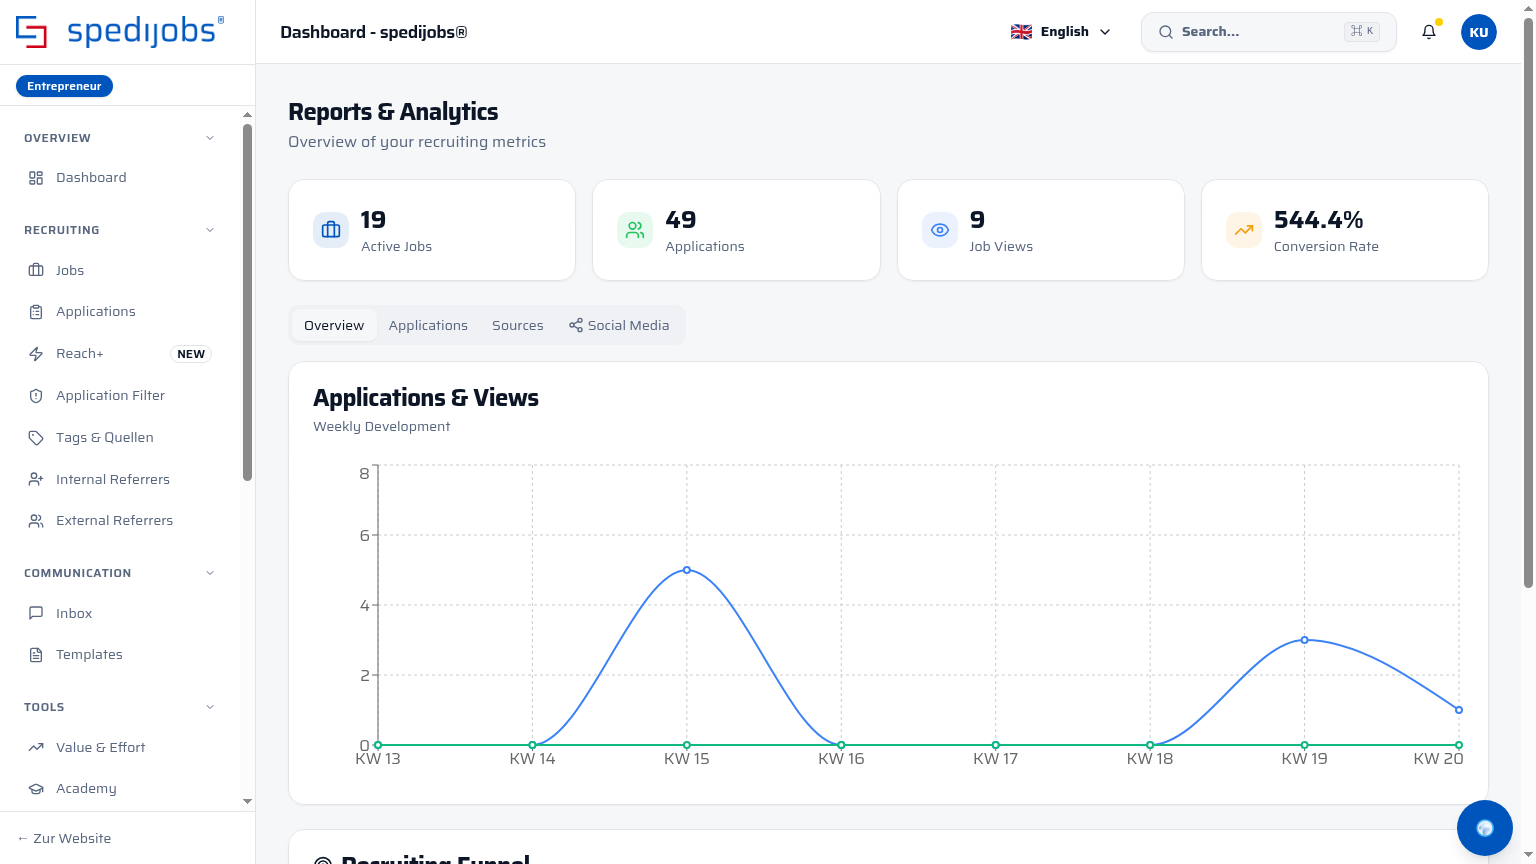
Task: Open Jobs page from sidebar
Action: point(120,270)
